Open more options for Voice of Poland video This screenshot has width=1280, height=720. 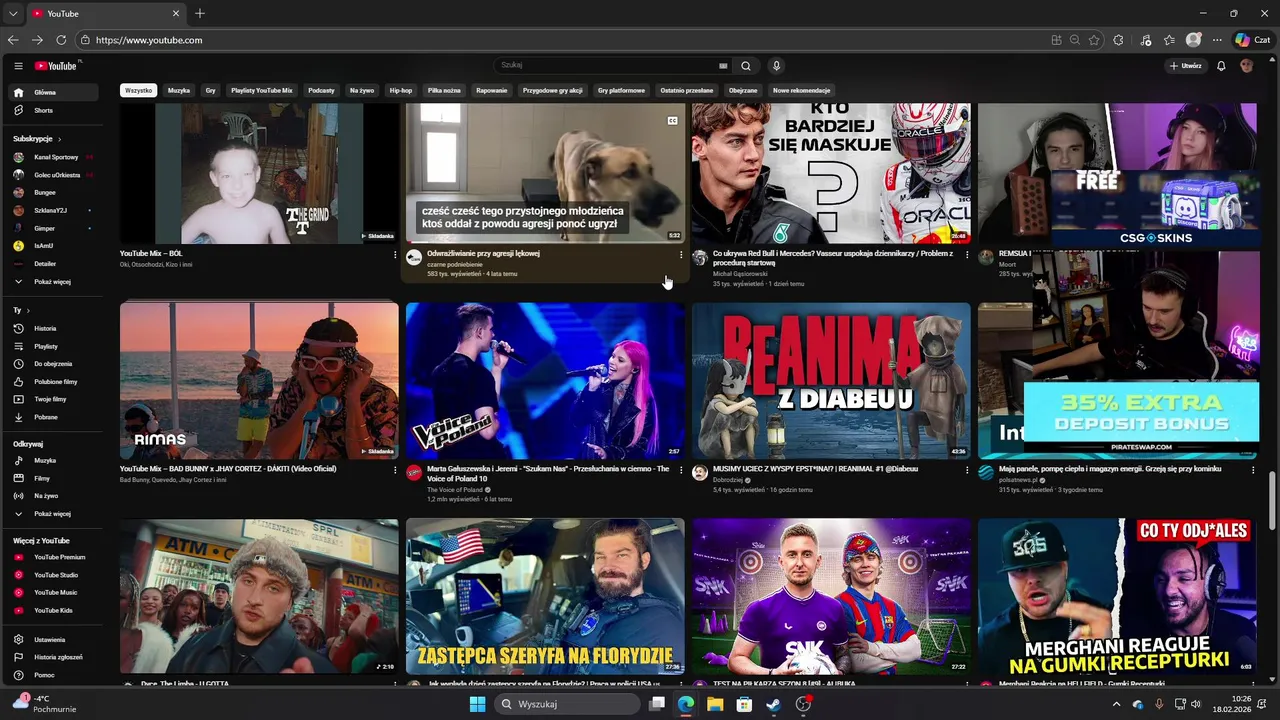(x=681, y=470)
